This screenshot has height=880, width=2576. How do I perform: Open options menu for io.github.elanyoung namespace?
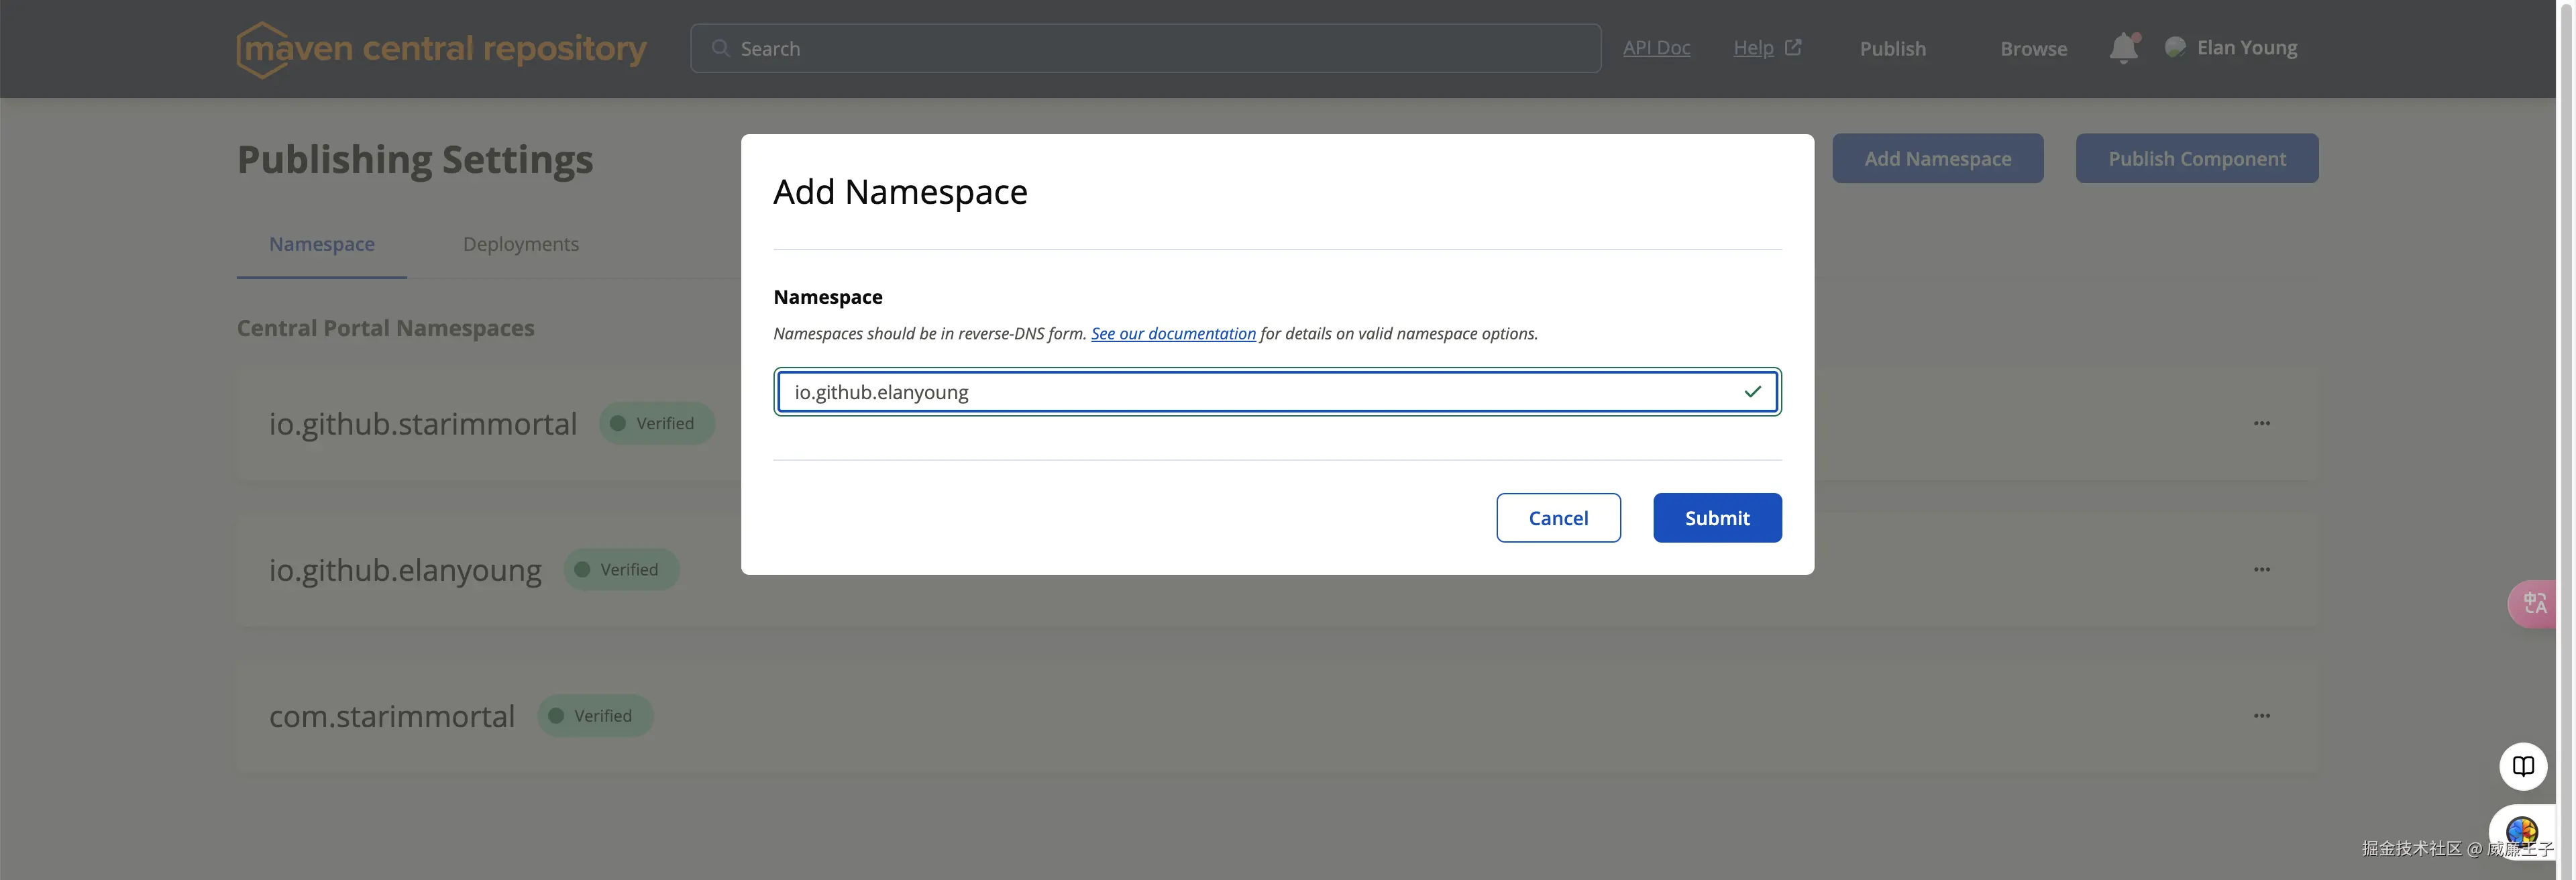2263,569
